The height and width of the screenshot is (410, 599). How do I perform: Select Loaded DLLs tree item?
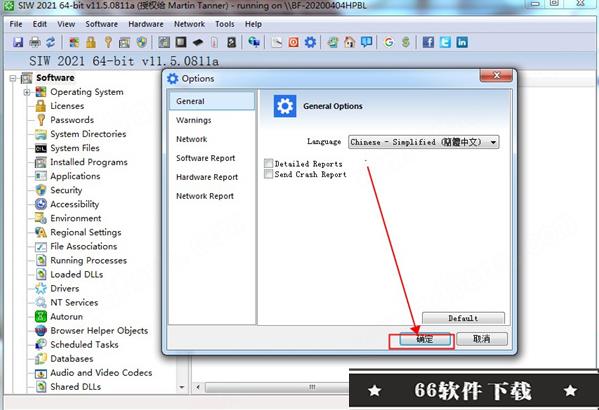(77, 274)
